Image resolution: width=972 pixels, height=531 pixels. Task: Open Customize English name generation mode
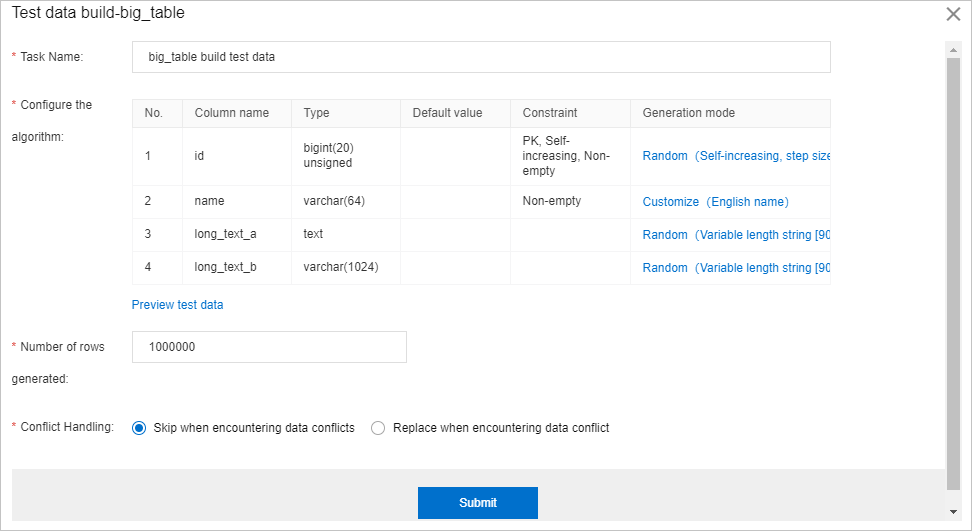click(x=715, y=202)
